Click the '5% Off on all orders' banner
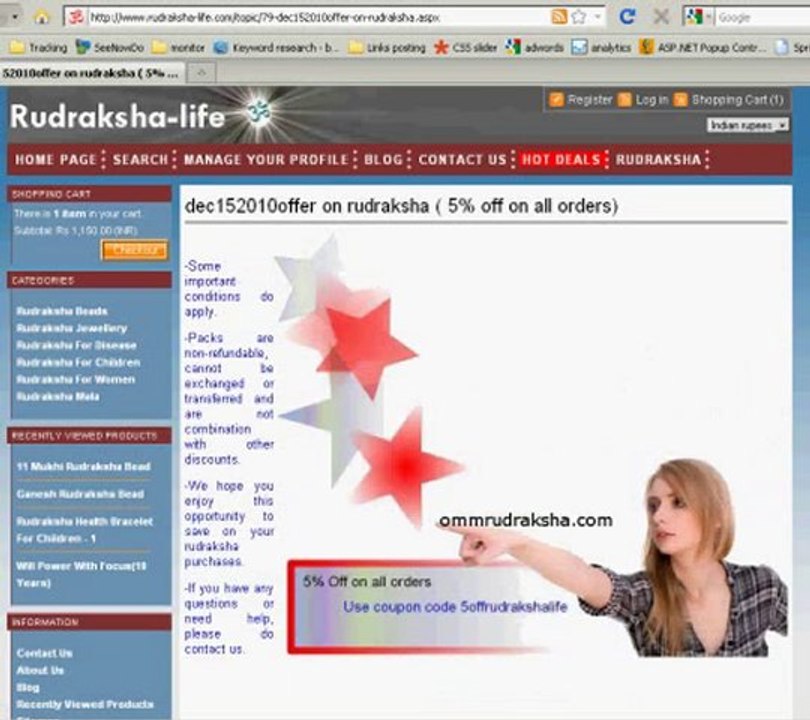 367,582
